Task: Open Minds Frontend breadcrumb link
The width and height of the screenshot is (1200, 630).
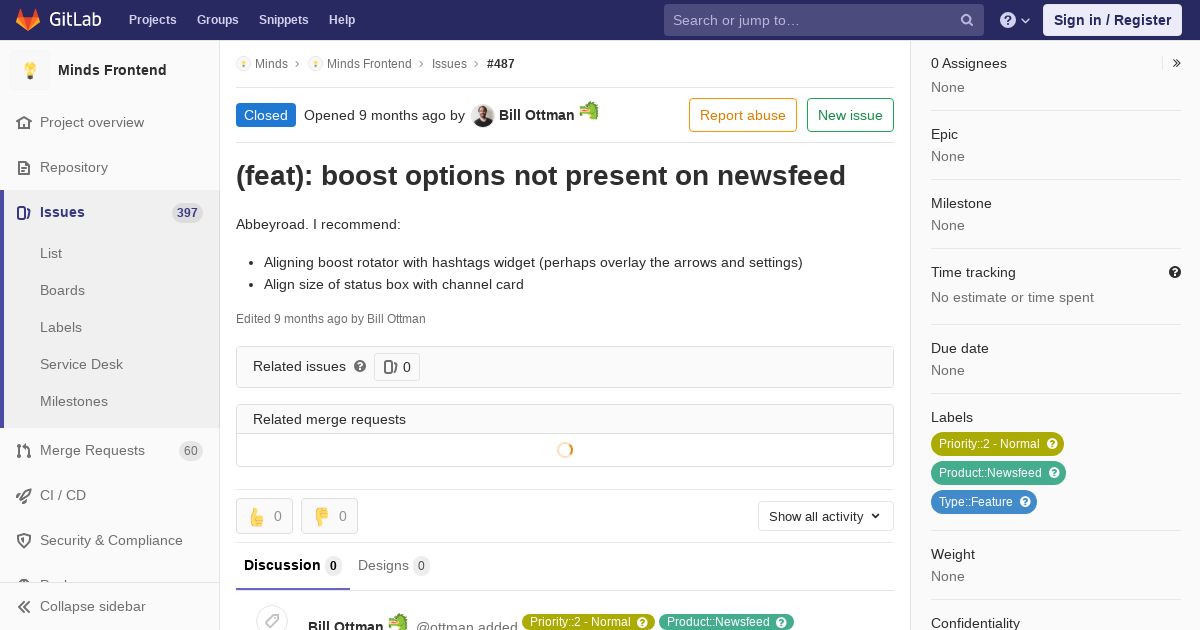Action: [369, 64]
